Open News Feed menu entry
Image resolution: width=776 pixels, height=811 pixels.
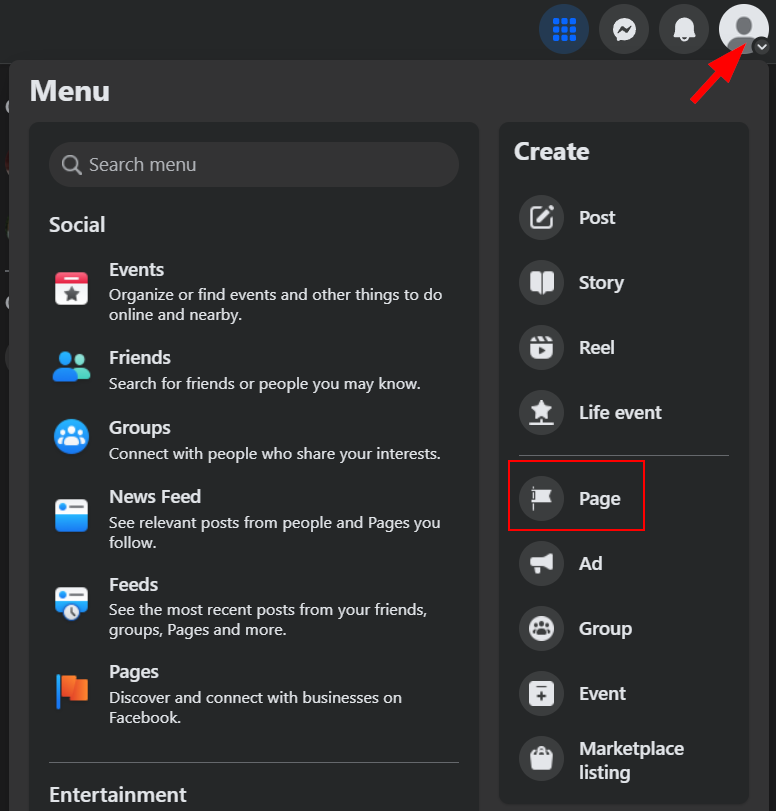click(253, 519)
